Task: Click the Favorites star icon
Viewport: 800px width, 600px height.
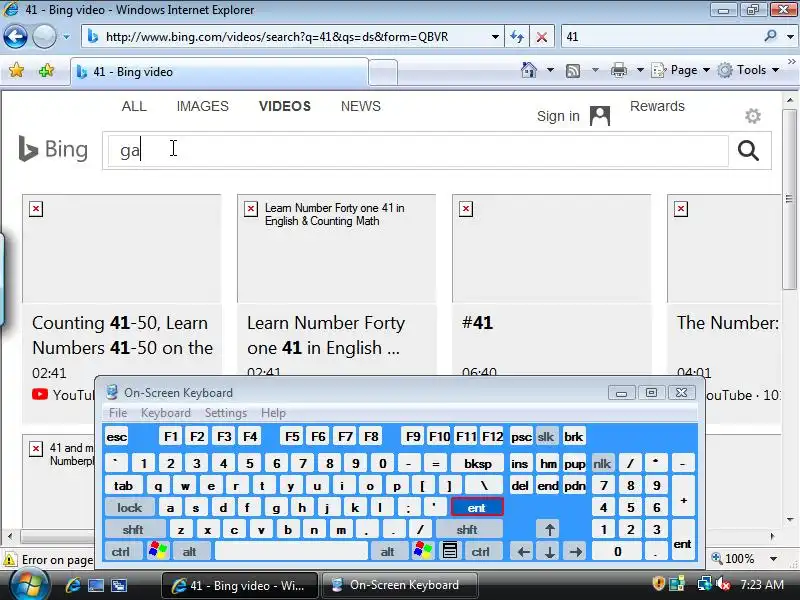Action: tap(16, 70)
